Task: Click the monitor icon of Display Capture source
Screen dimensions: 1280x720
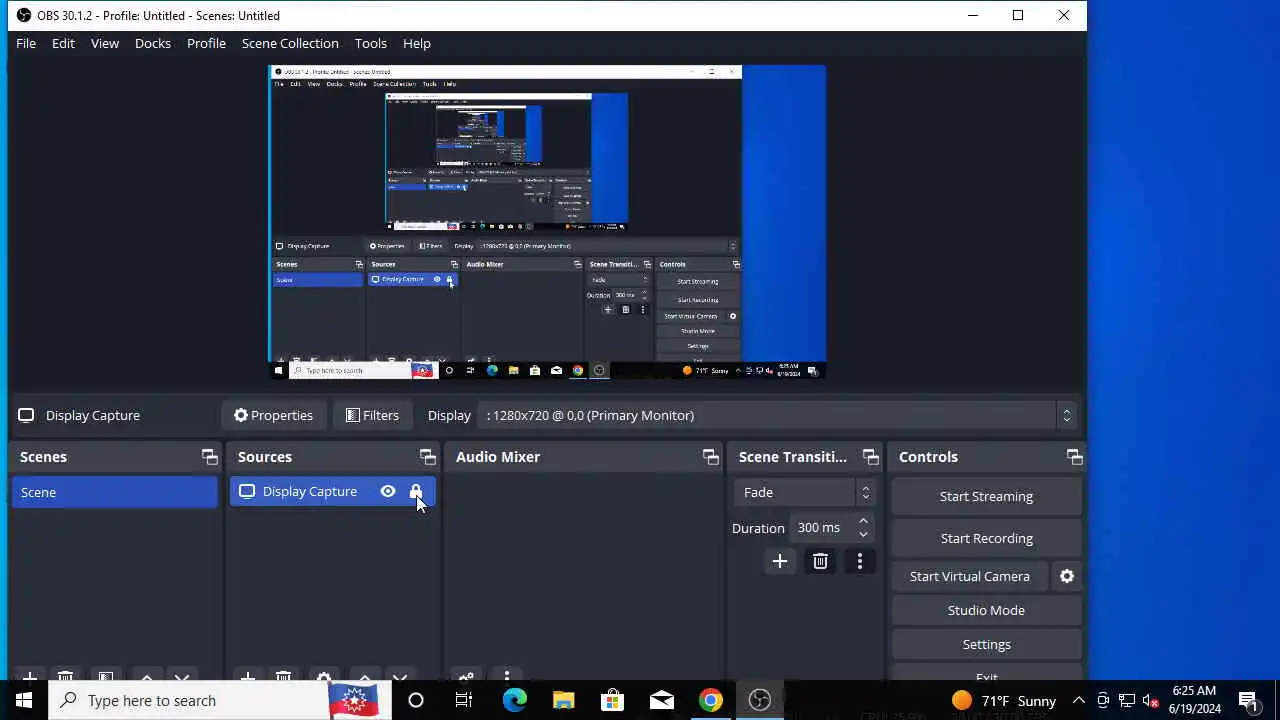Action: tap(247, 491)
